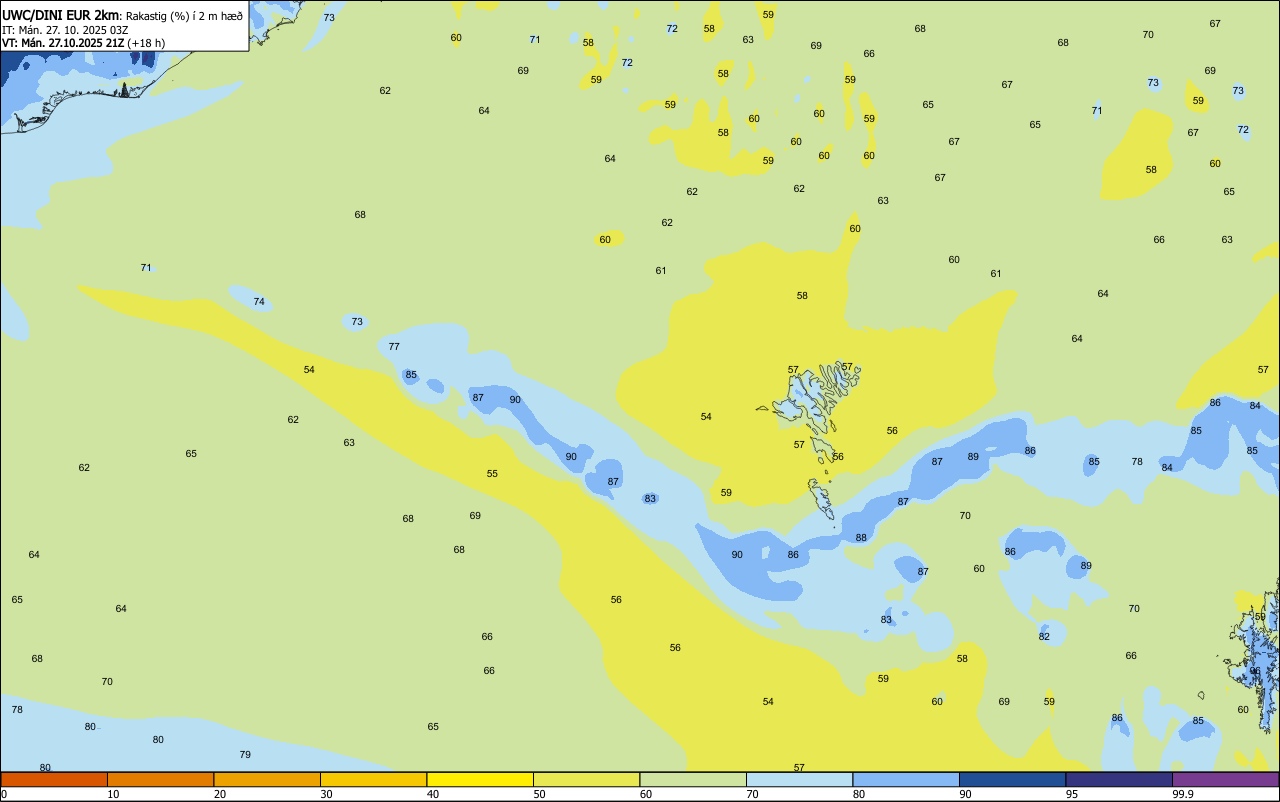
Task: Click the map value 79
Action: tap(245, 754)
